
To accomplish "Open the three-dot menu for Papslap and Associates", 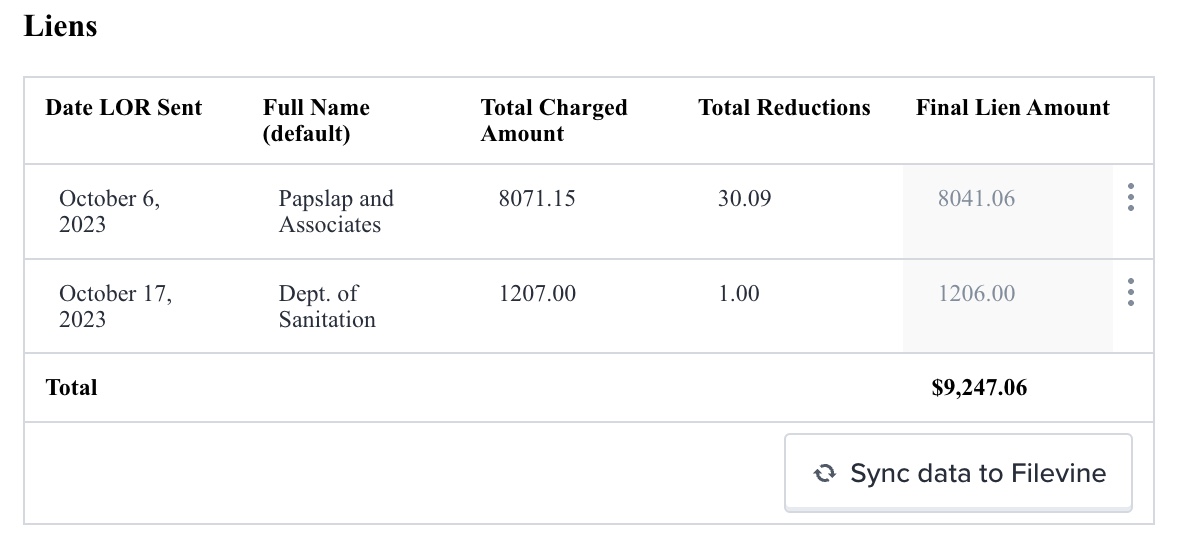I will (1130, 197).
